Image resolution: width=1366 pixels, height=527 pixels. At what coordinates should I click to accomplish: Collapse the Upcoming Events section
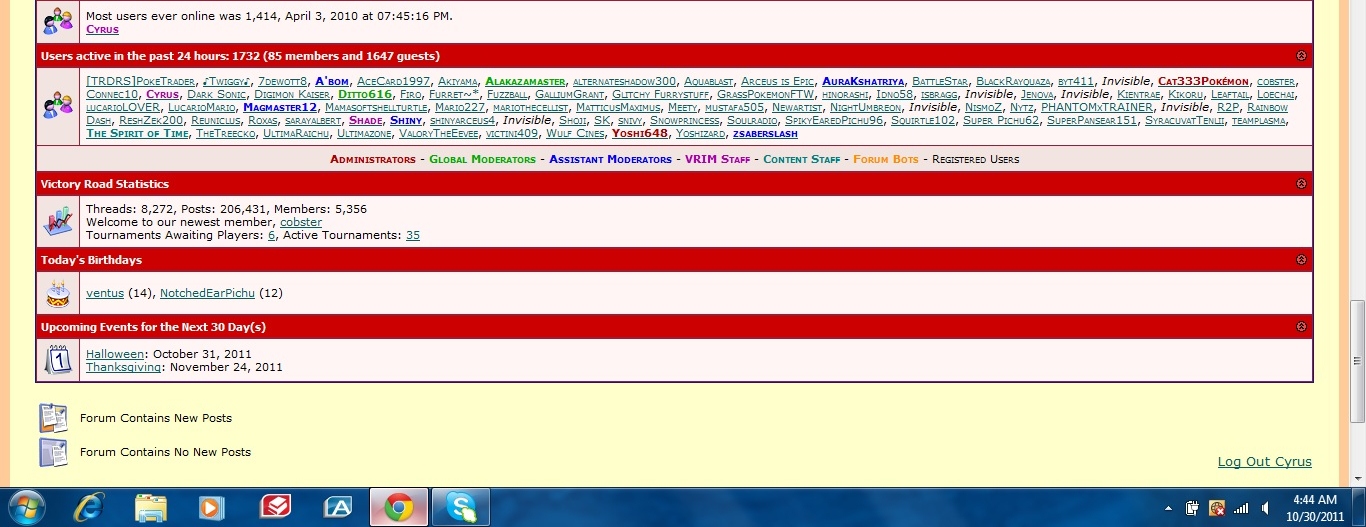[1301, 327]
